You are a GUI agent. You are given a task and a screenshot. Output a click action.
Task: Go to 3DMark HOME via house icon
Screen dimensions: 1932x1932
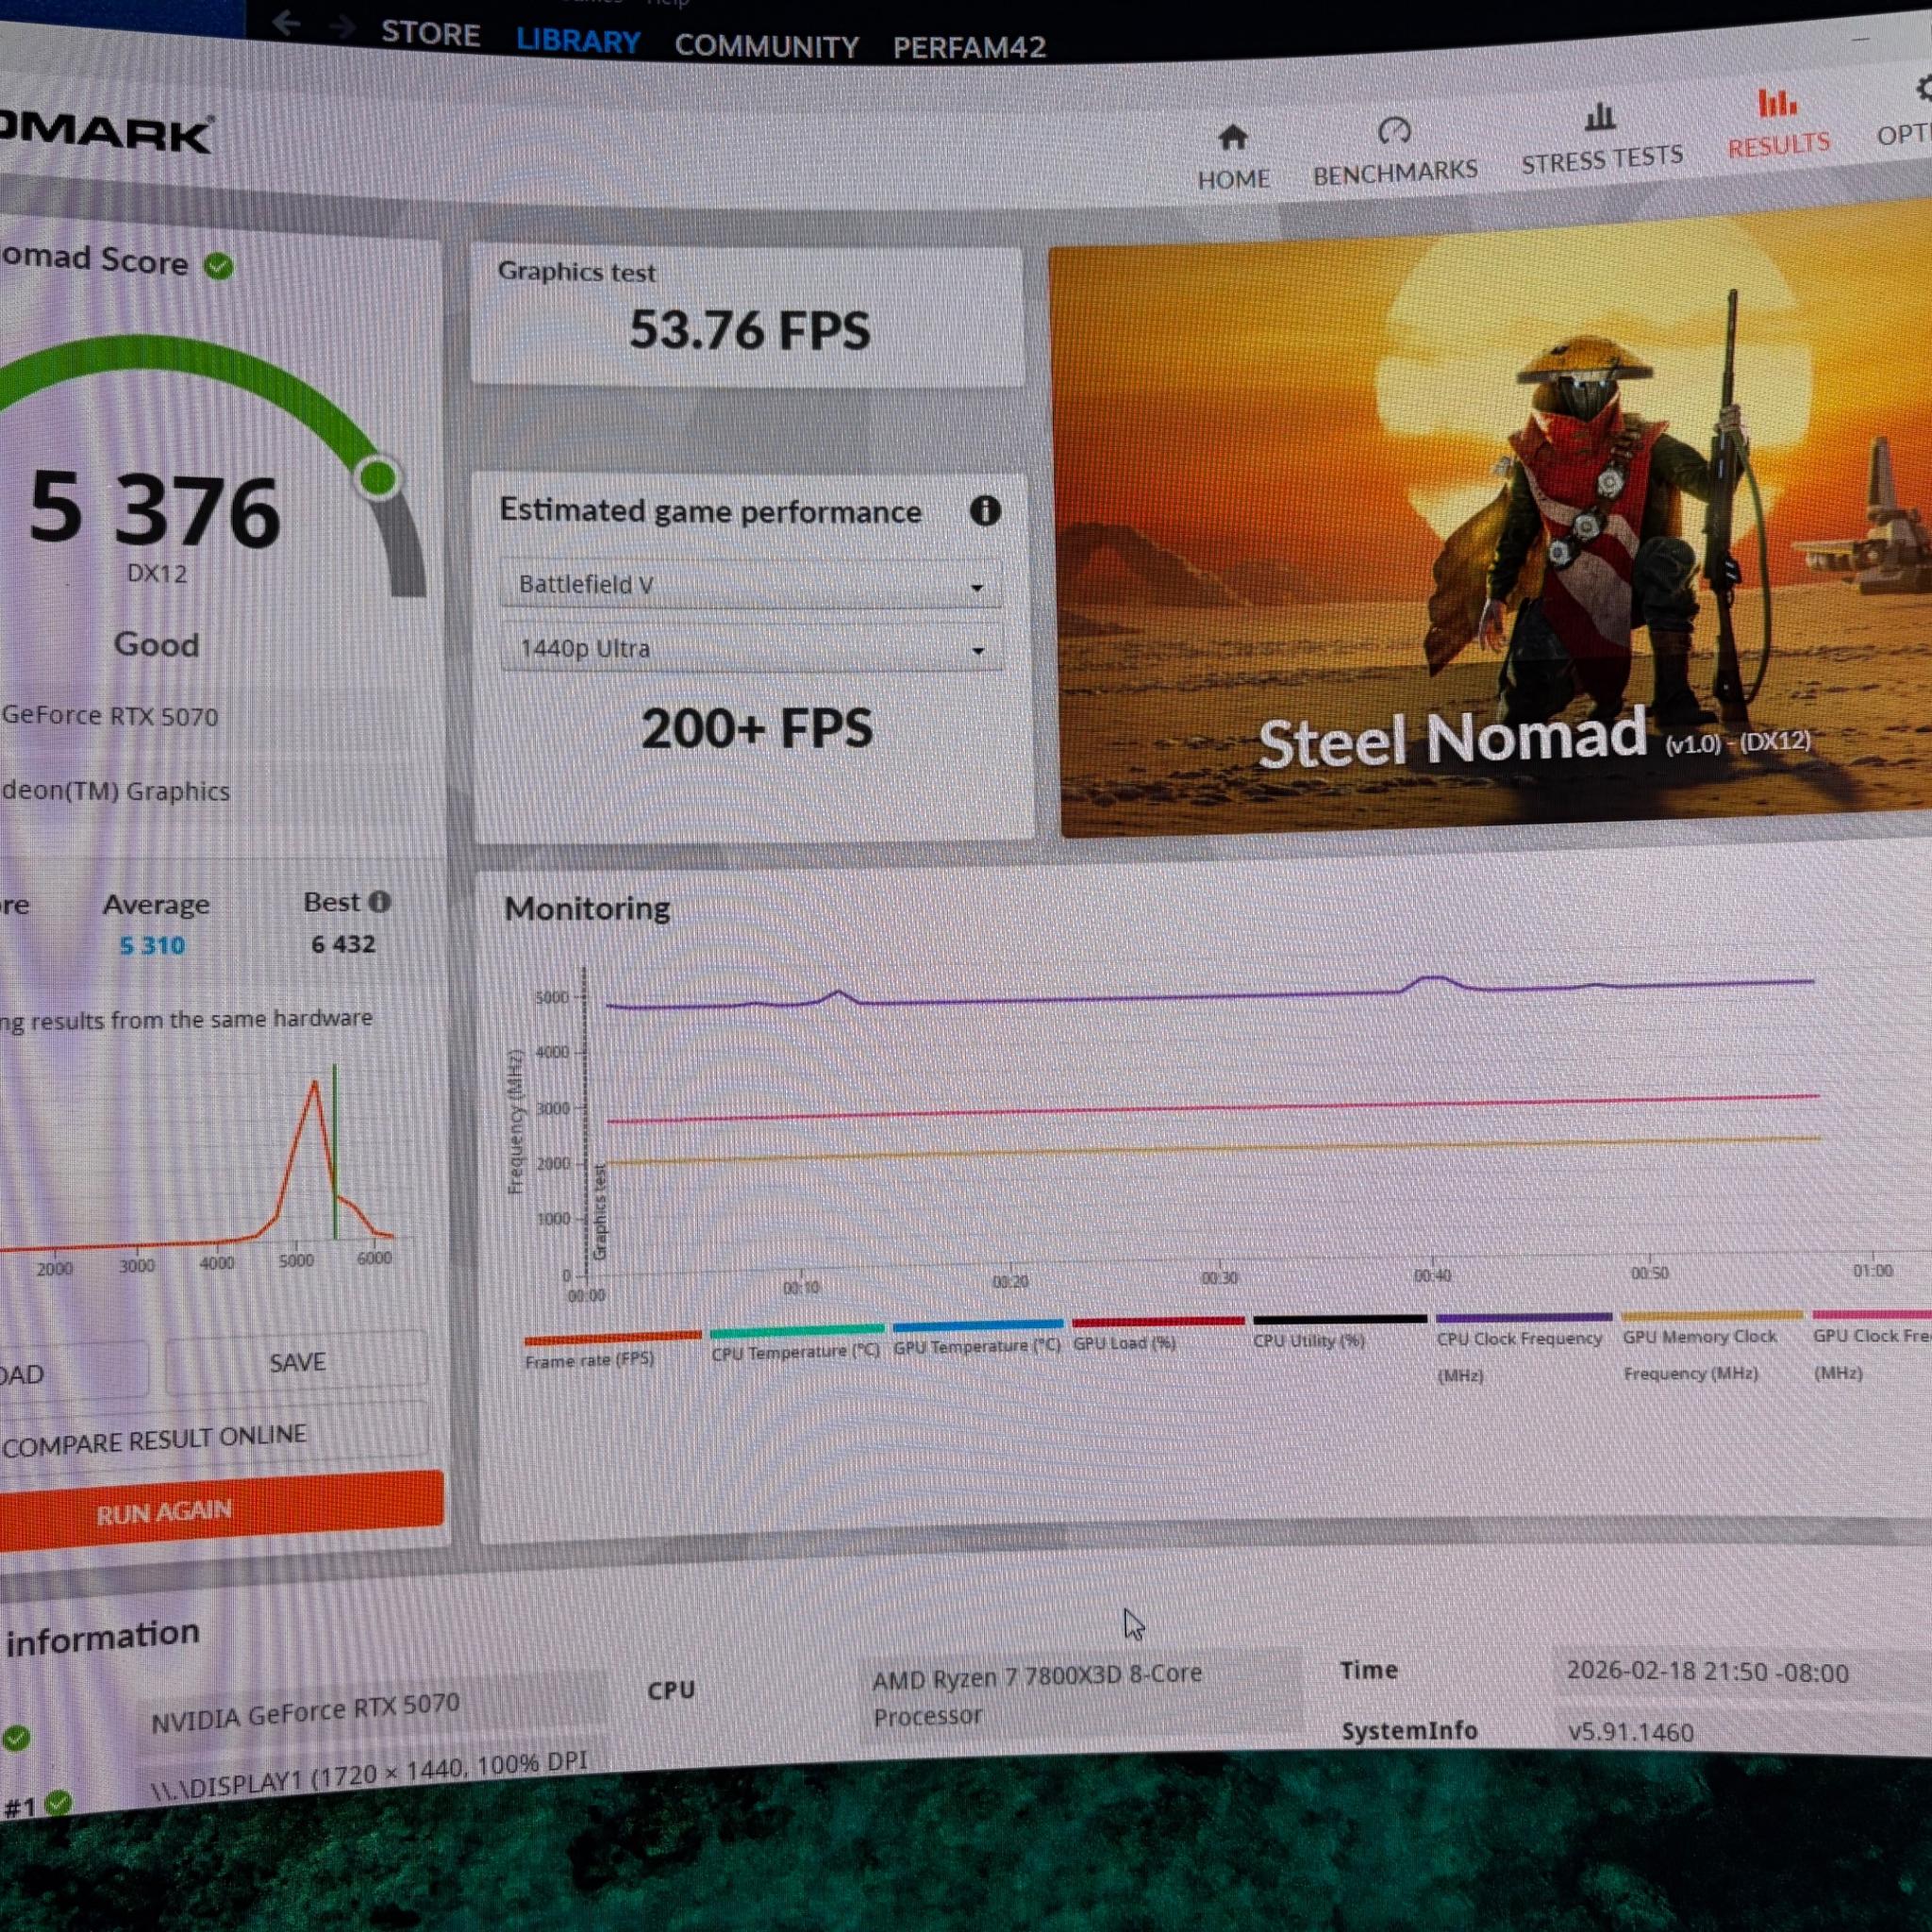point(1233,158)
